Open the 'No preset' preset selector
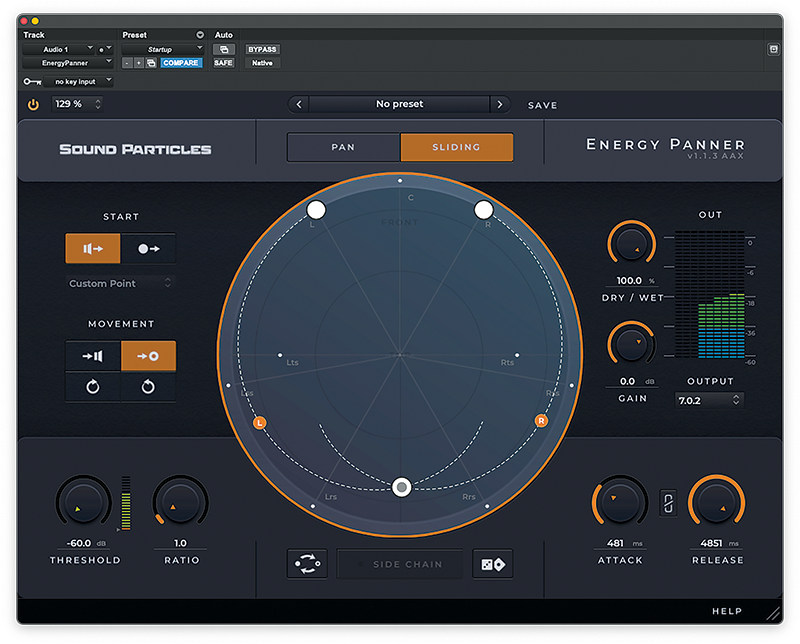The width and height of the screenshot is (800, 644). click(399, 104)
